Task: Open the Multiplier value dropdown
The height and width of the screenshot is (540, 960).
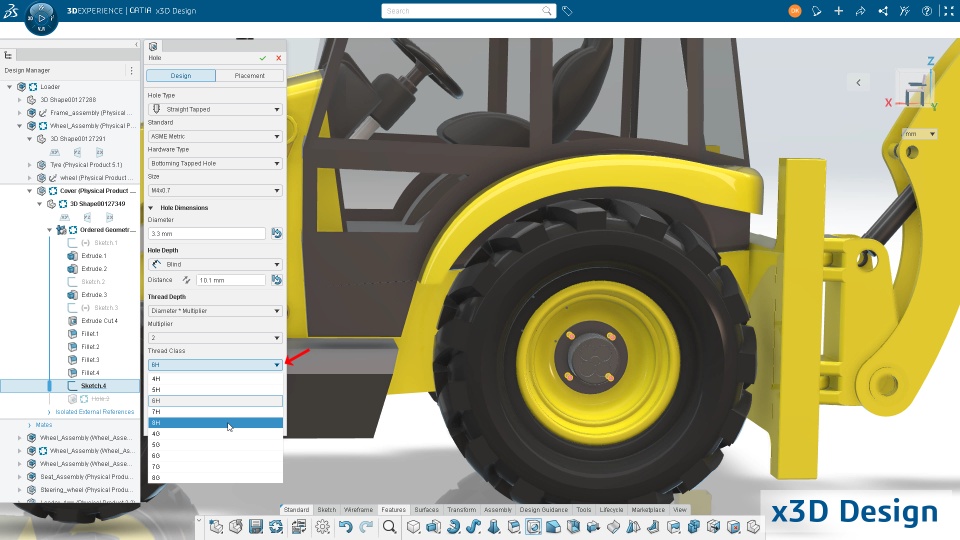Action: click(x=215, y=337)
